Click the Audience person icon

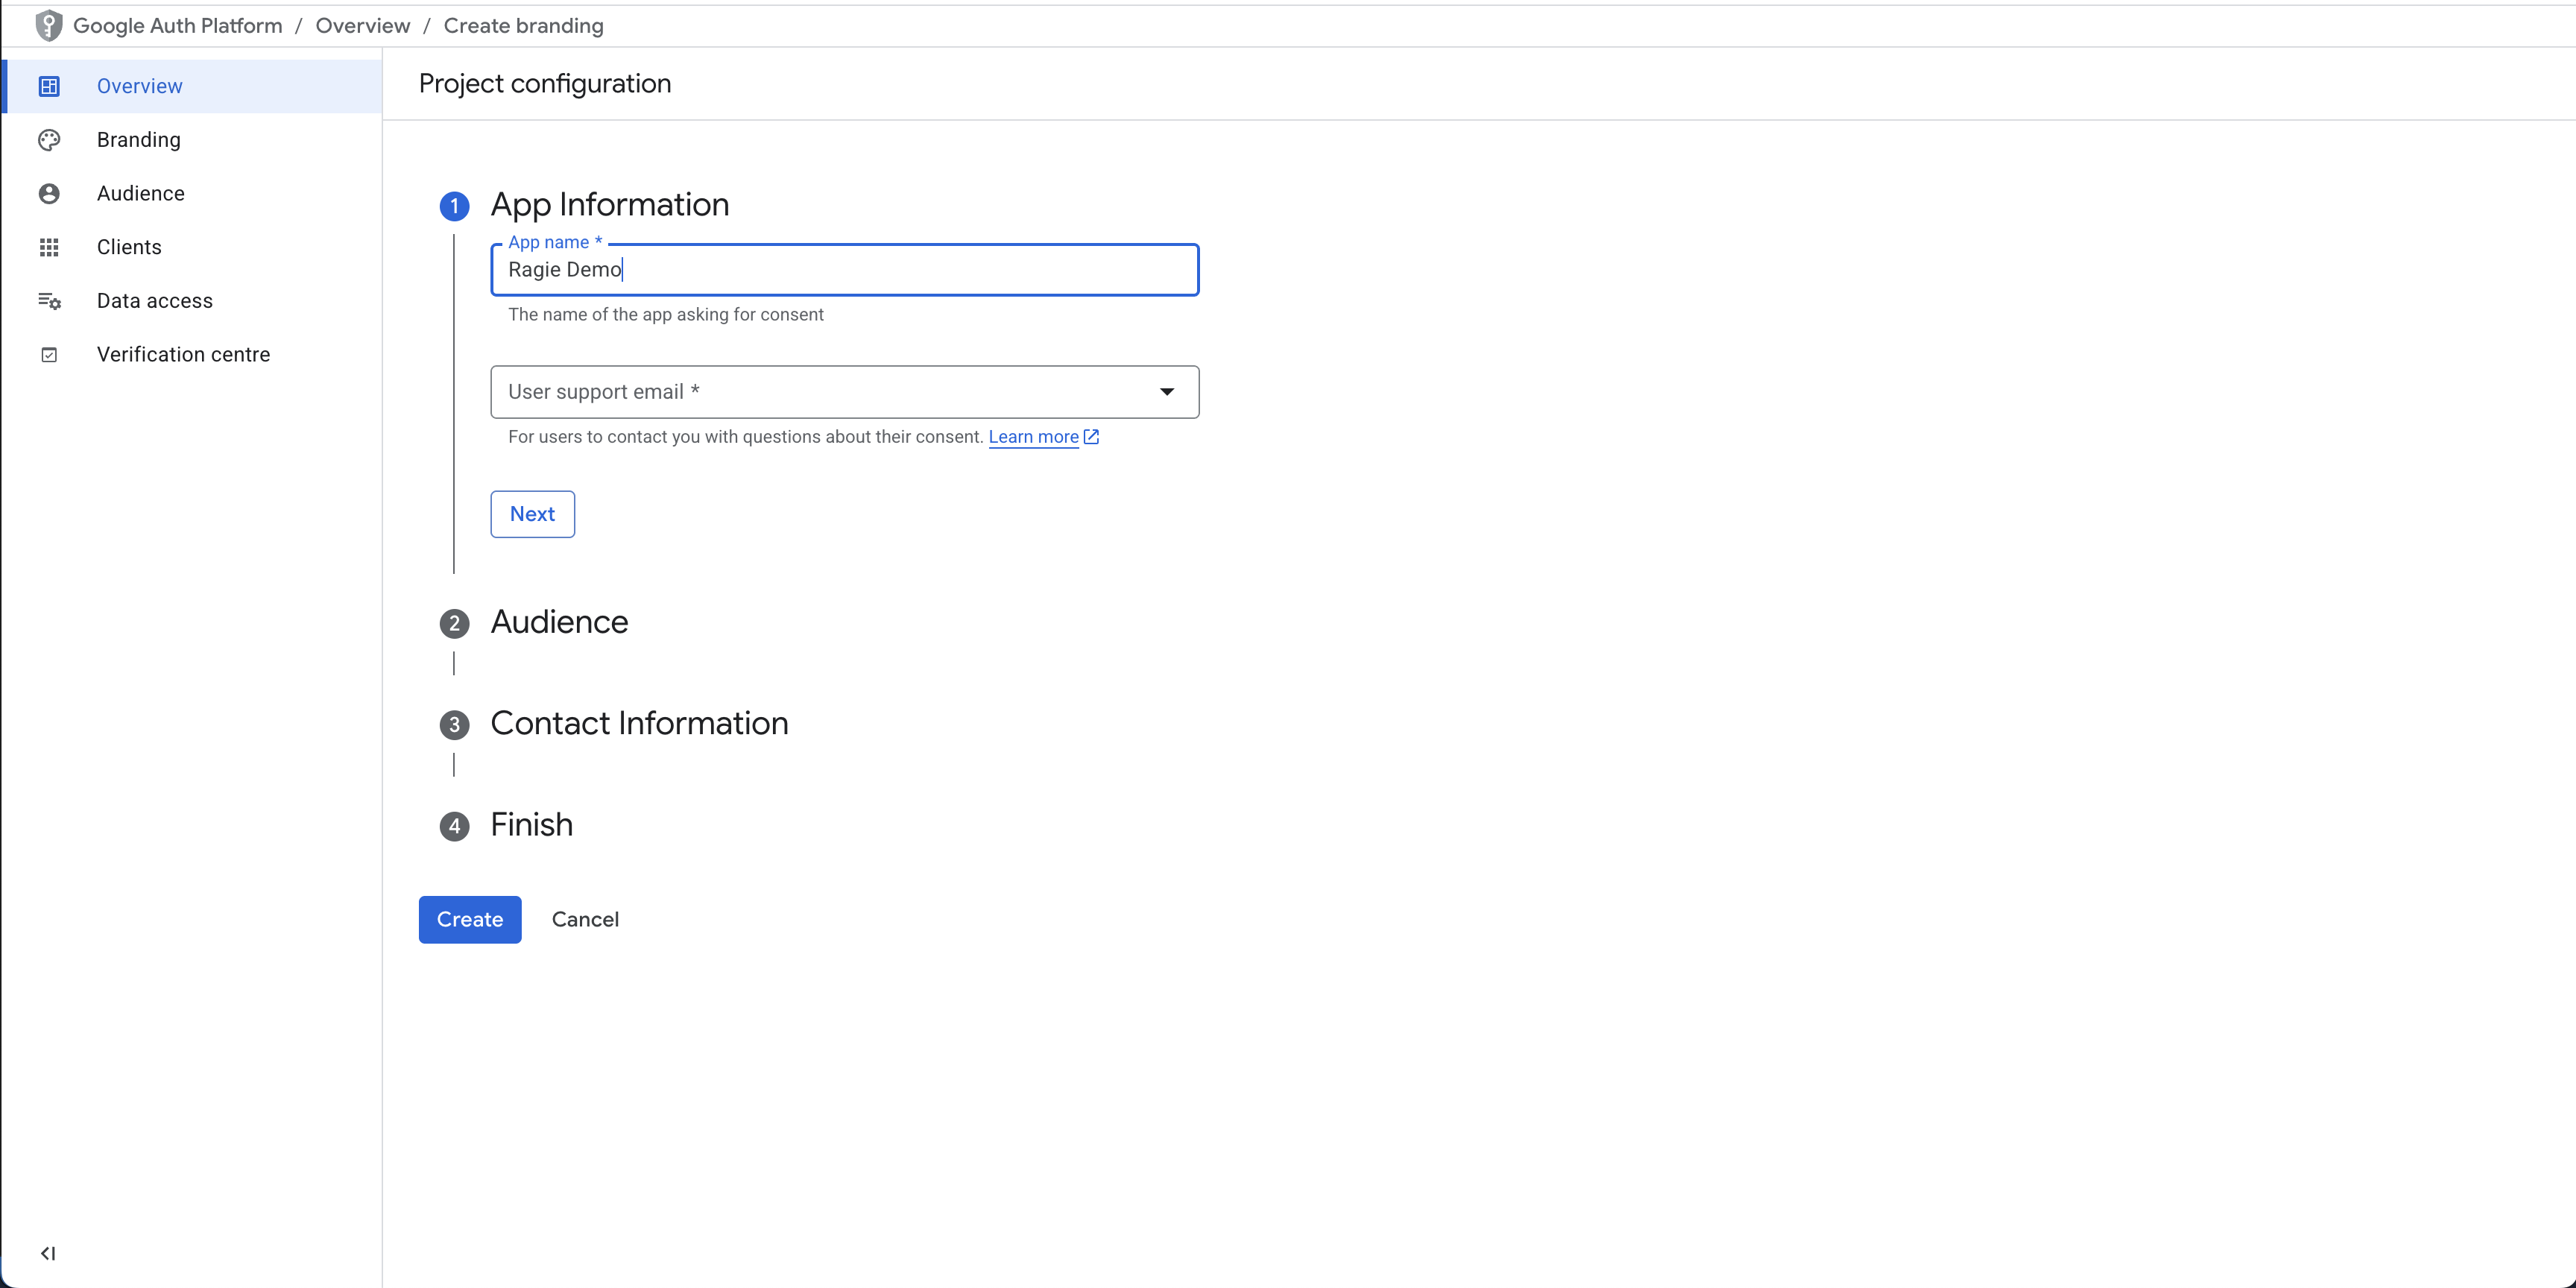click(49, 194)
